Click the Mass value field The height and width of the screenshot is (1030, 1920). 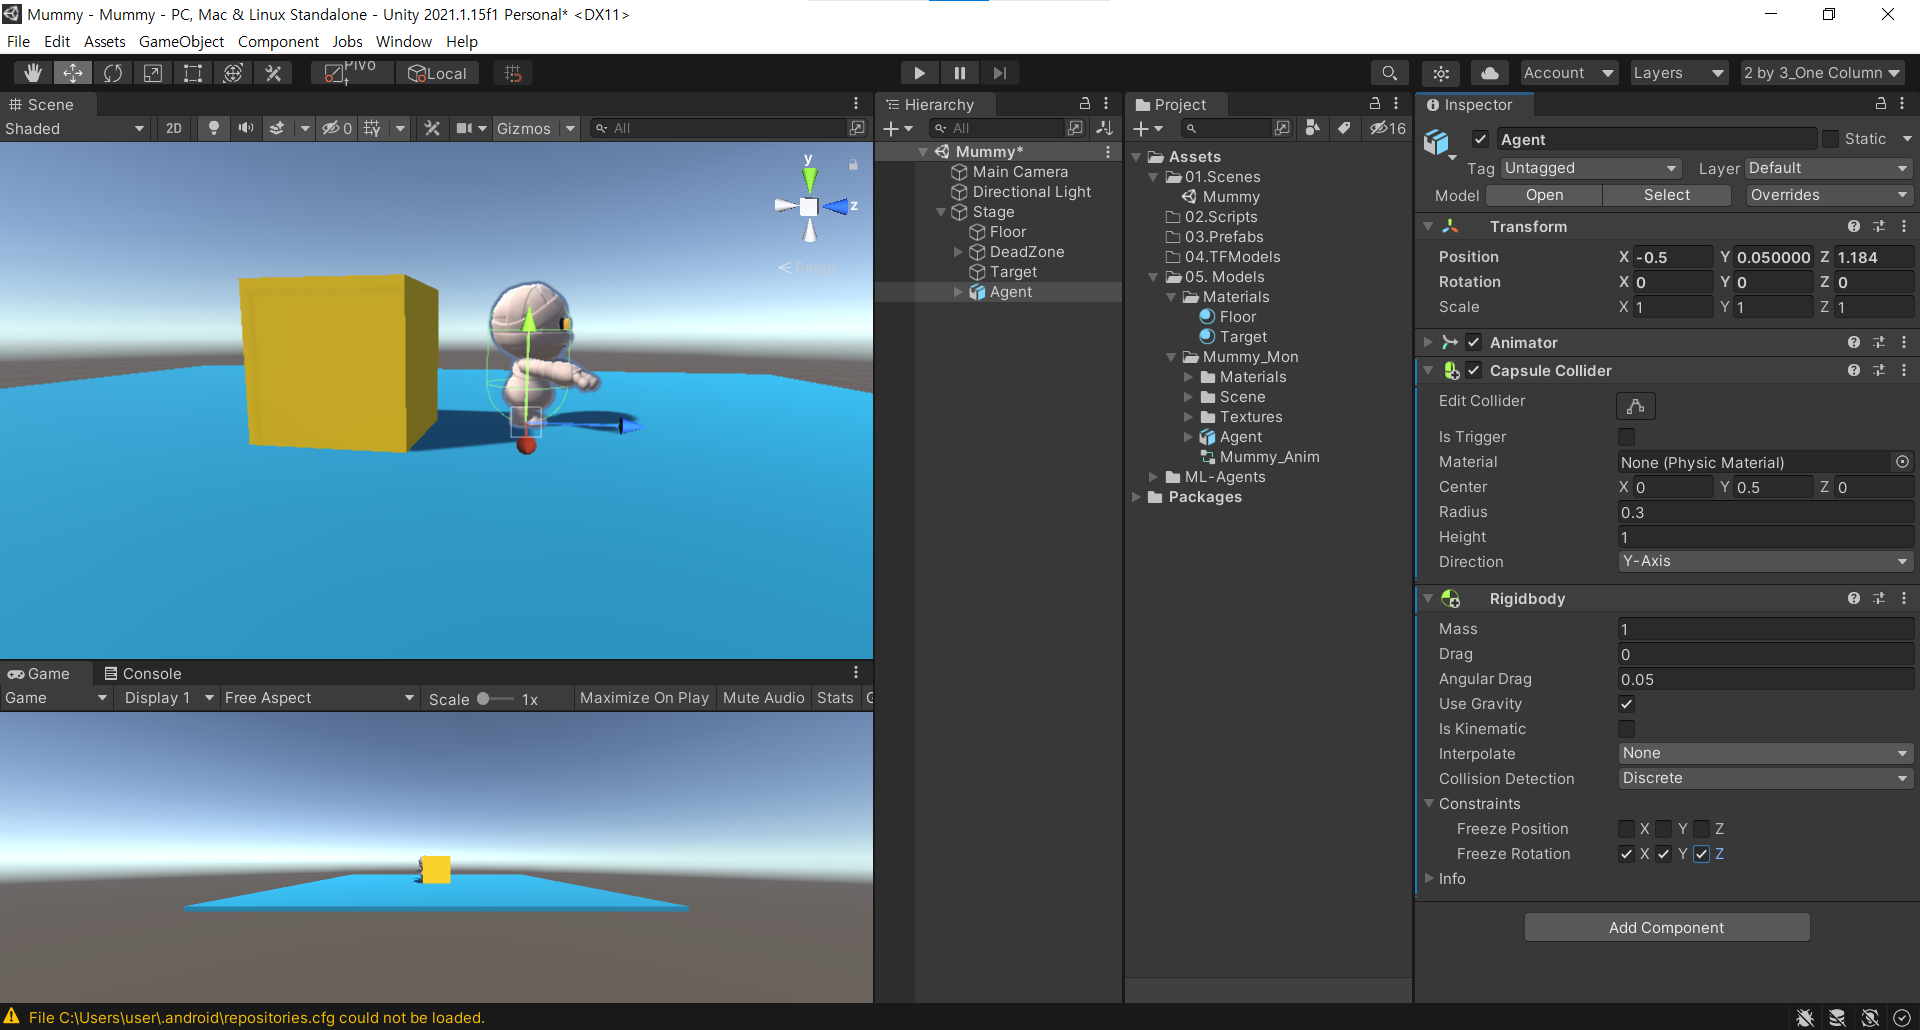(1765, 629)
